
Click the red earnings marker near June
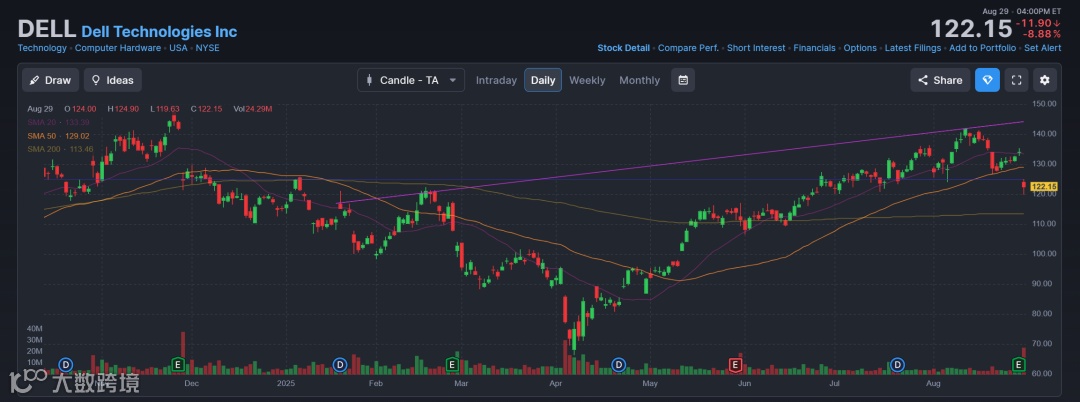(x=736, y=364)
